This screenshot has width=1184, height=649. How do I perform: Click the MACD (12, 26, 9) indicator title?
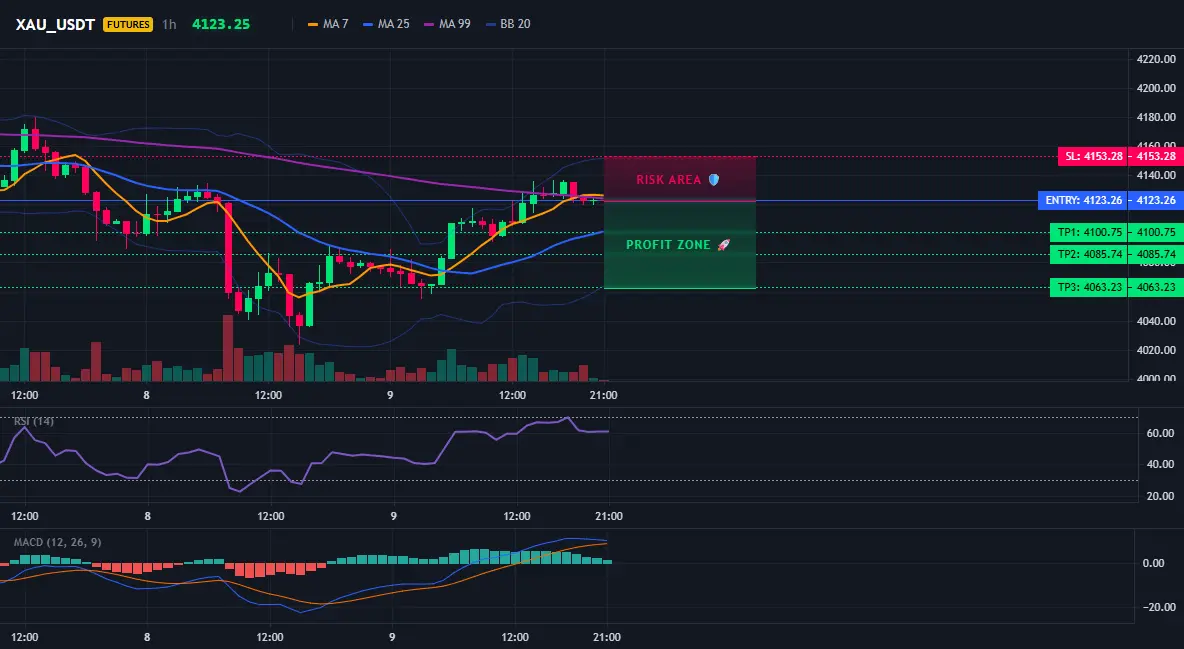click(x=57, y=542)
